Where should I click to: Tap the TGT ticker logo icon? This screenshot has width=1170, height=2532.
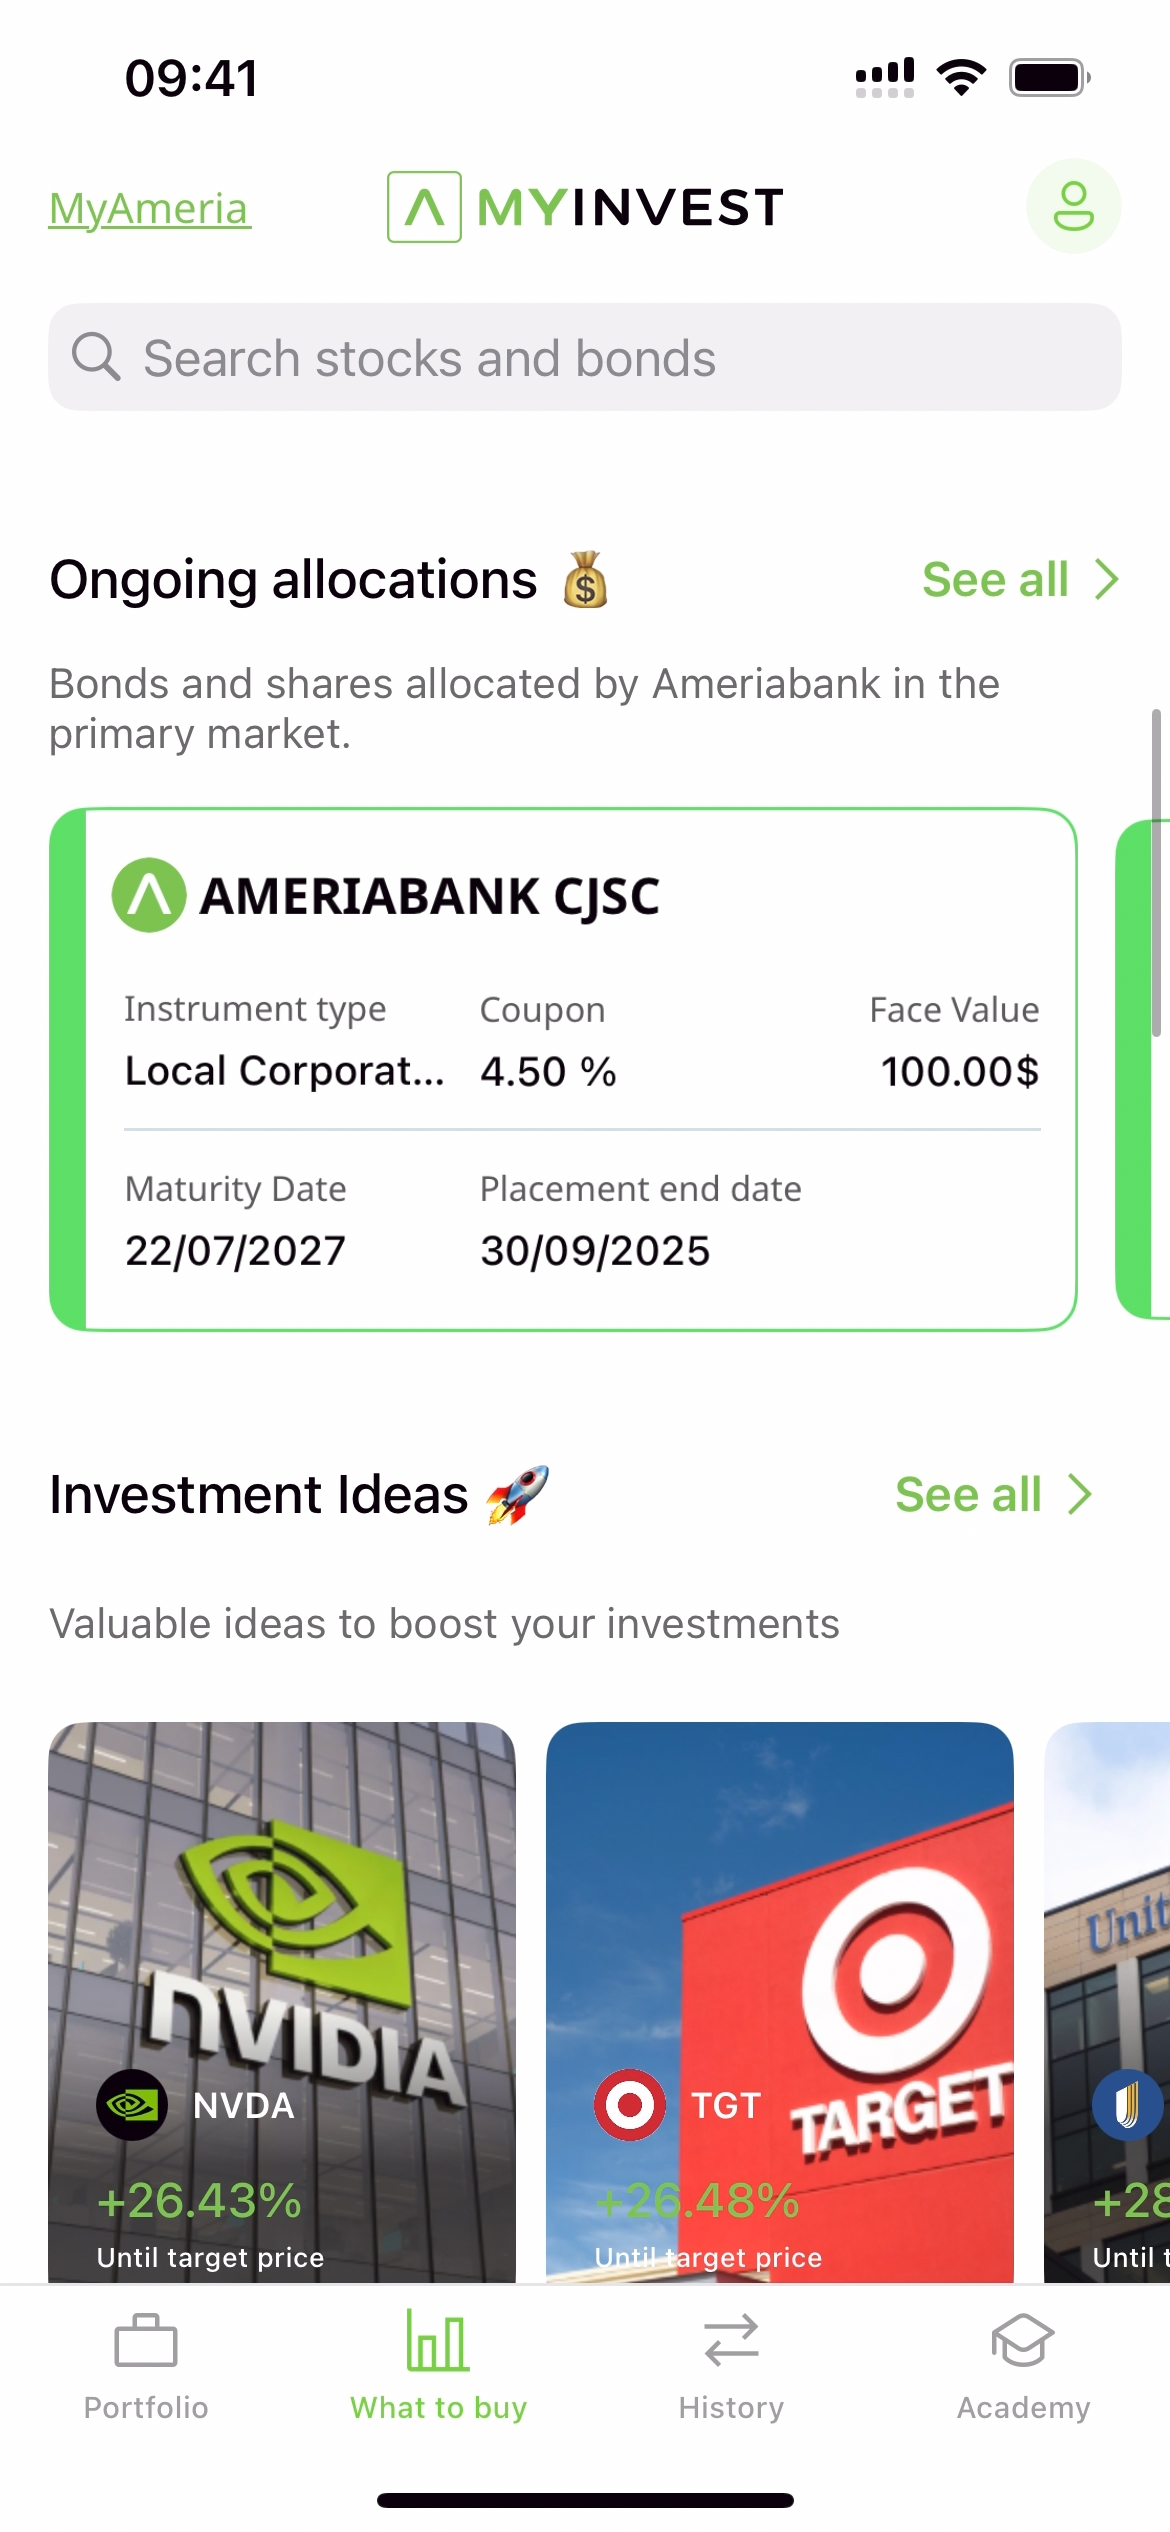(x=630, y=2104)
